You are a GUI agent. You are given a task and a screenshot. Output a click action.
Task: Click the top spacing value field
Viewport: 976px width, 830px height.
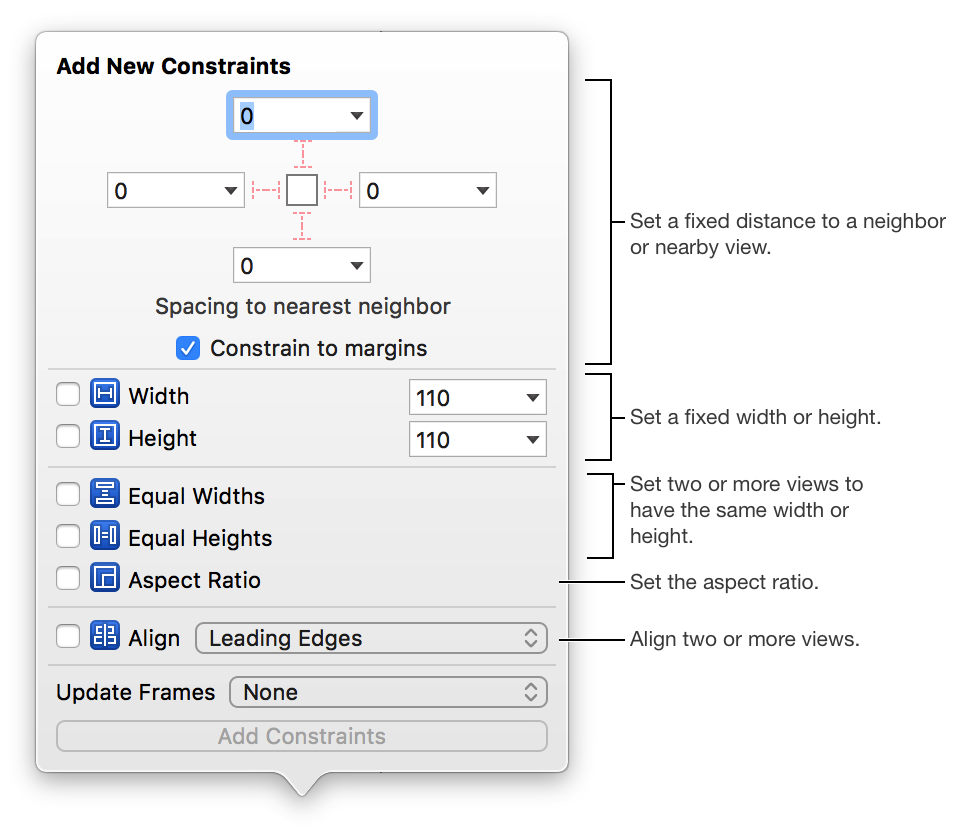(290, 116)
